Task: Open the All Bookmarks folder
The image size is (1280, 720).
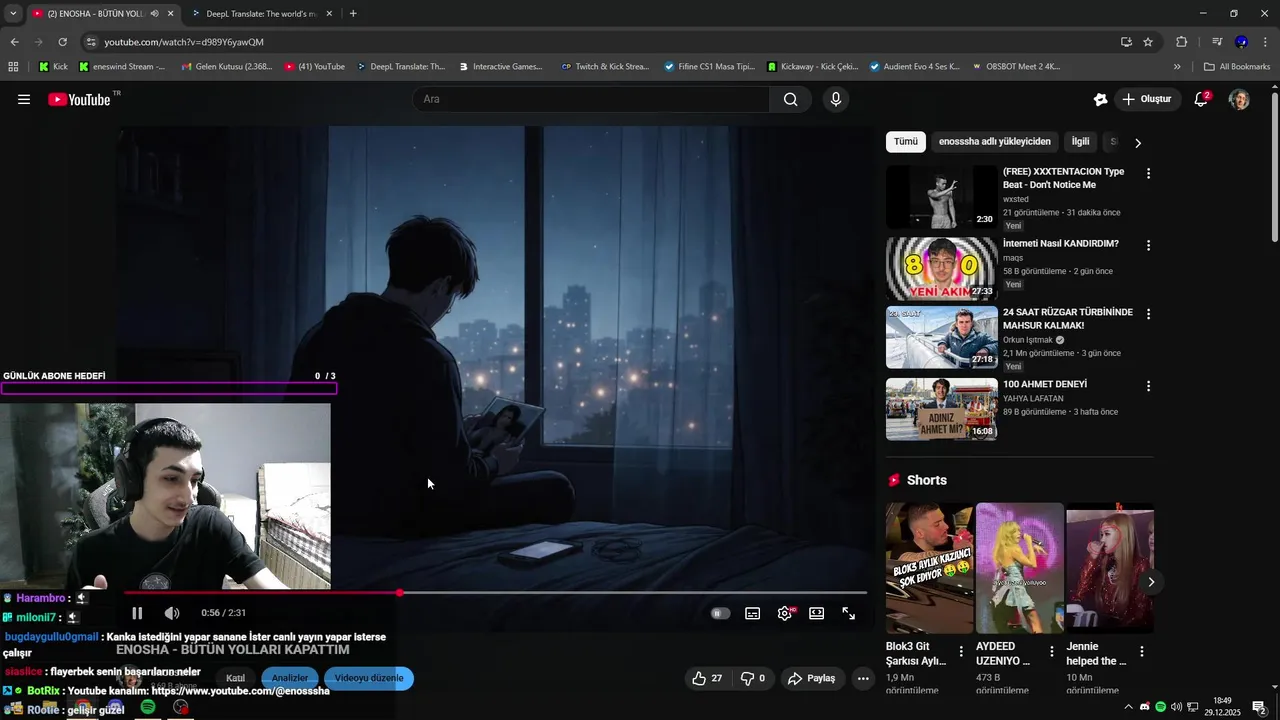Action: (1237, 67)
